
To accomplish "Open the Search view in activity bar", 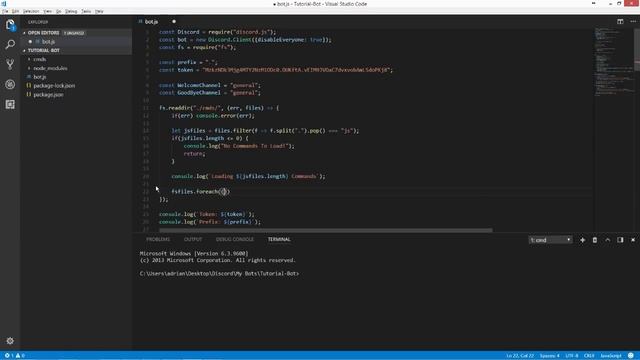I will pos(10,44).
